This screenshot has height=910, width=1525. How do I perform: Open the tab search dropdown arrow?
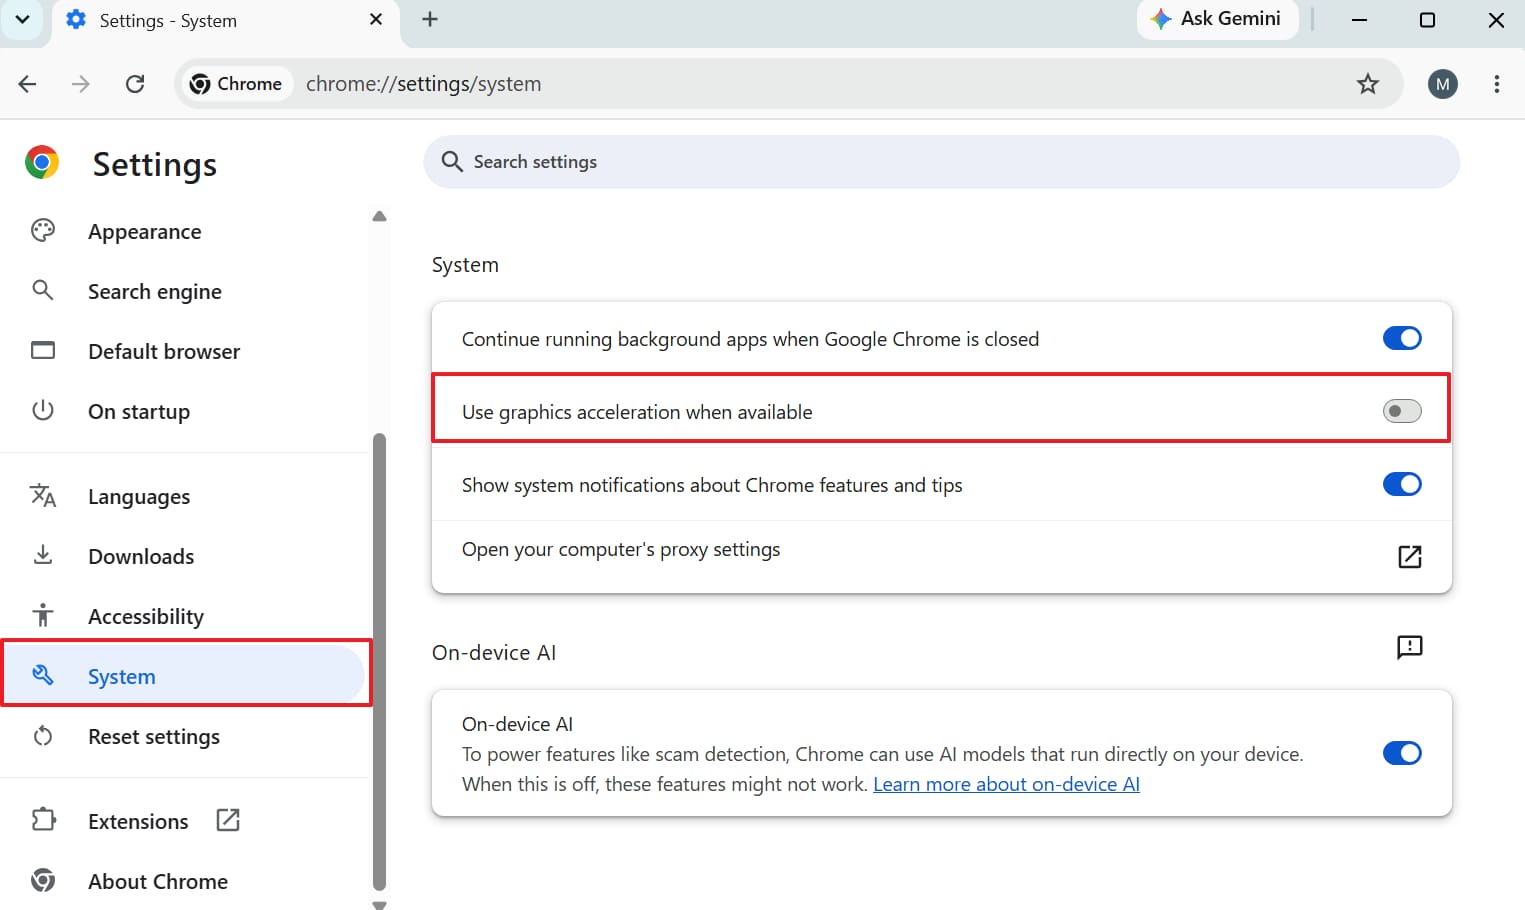pyautogui.click(x=22, y=19)
